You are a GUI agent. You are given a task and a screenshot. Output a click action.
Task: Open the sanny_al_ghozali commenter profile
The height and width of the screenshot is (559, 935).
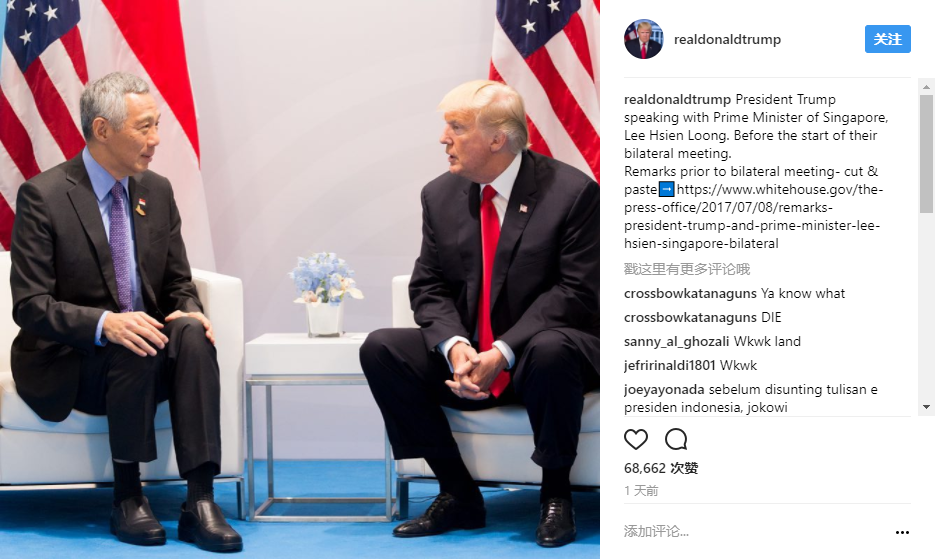676,341
